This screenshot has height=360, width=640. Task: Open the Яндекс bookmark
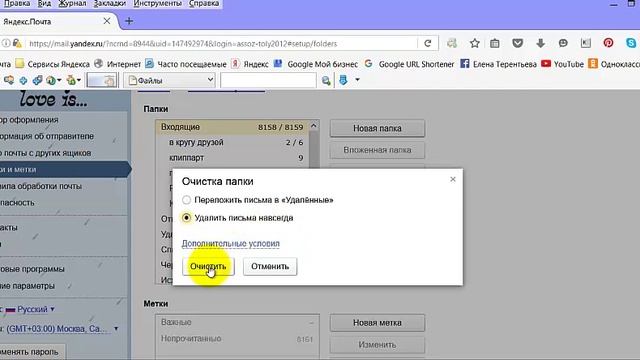pos(250,64)
